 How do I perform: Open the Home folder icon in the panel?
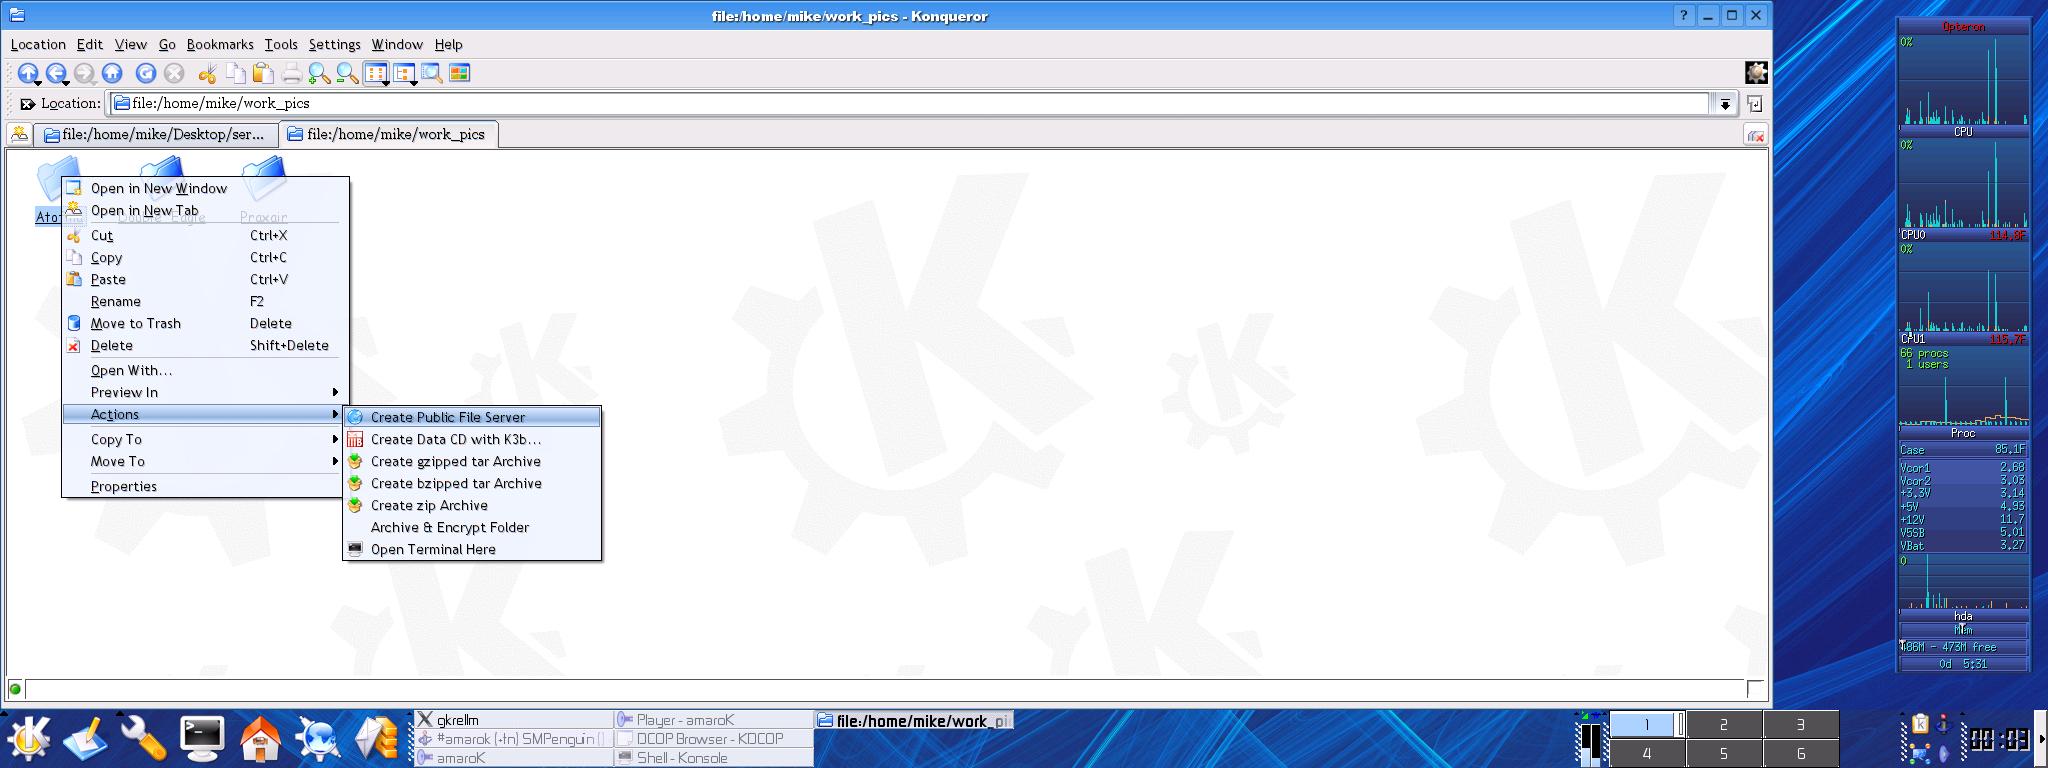[261, 739]
